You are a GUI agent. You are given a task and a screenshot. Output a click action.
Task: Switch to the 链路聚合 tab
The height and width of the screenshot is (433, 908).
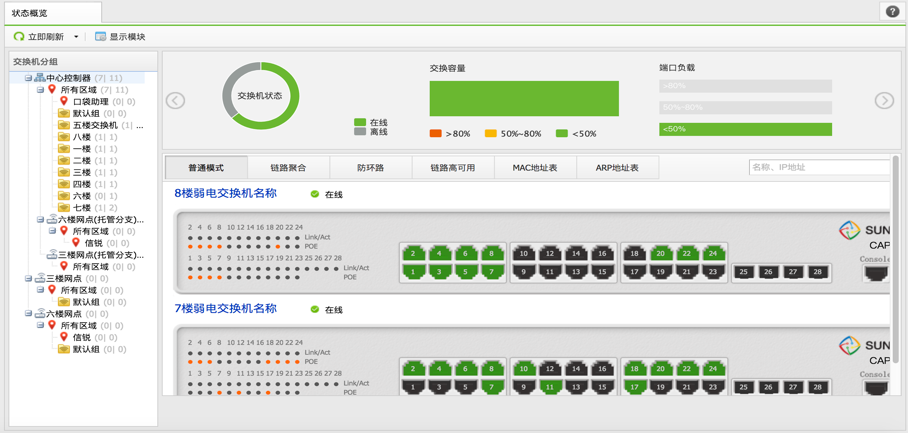pos(288,168)
